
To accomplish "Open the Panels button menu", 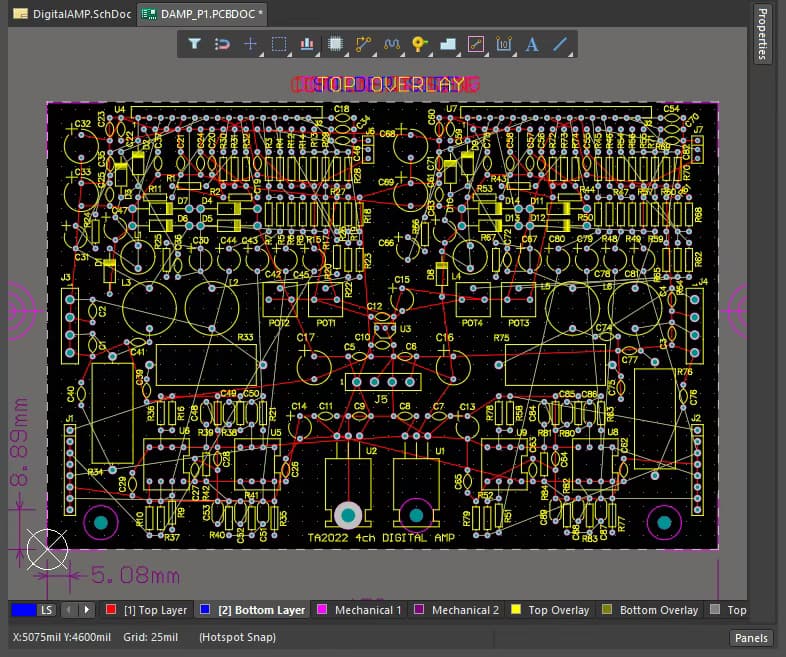I will coord(751,638).
